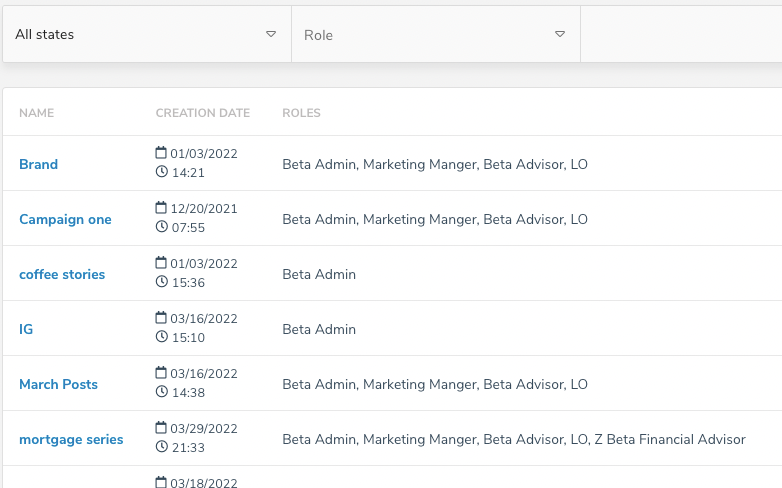Click the clock icon beside 15:10
Viewport: 782px width, 488px height.
coord(162,336)
